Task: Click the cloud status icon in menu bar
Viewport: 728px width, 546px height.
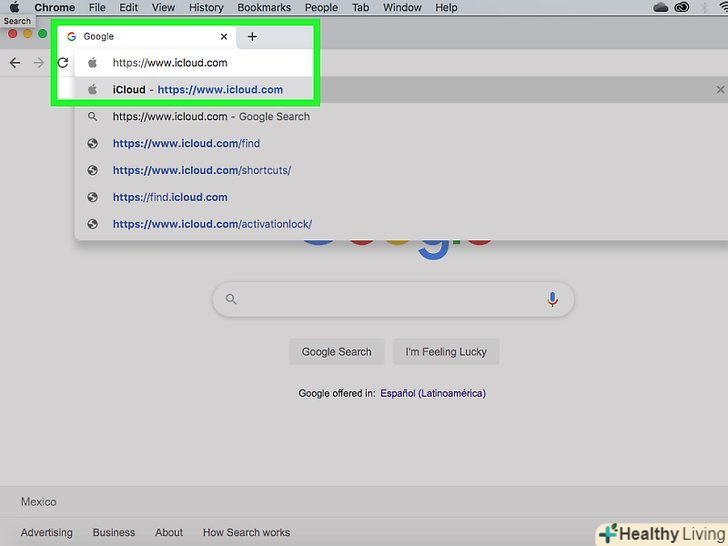Action: [660, 7]
